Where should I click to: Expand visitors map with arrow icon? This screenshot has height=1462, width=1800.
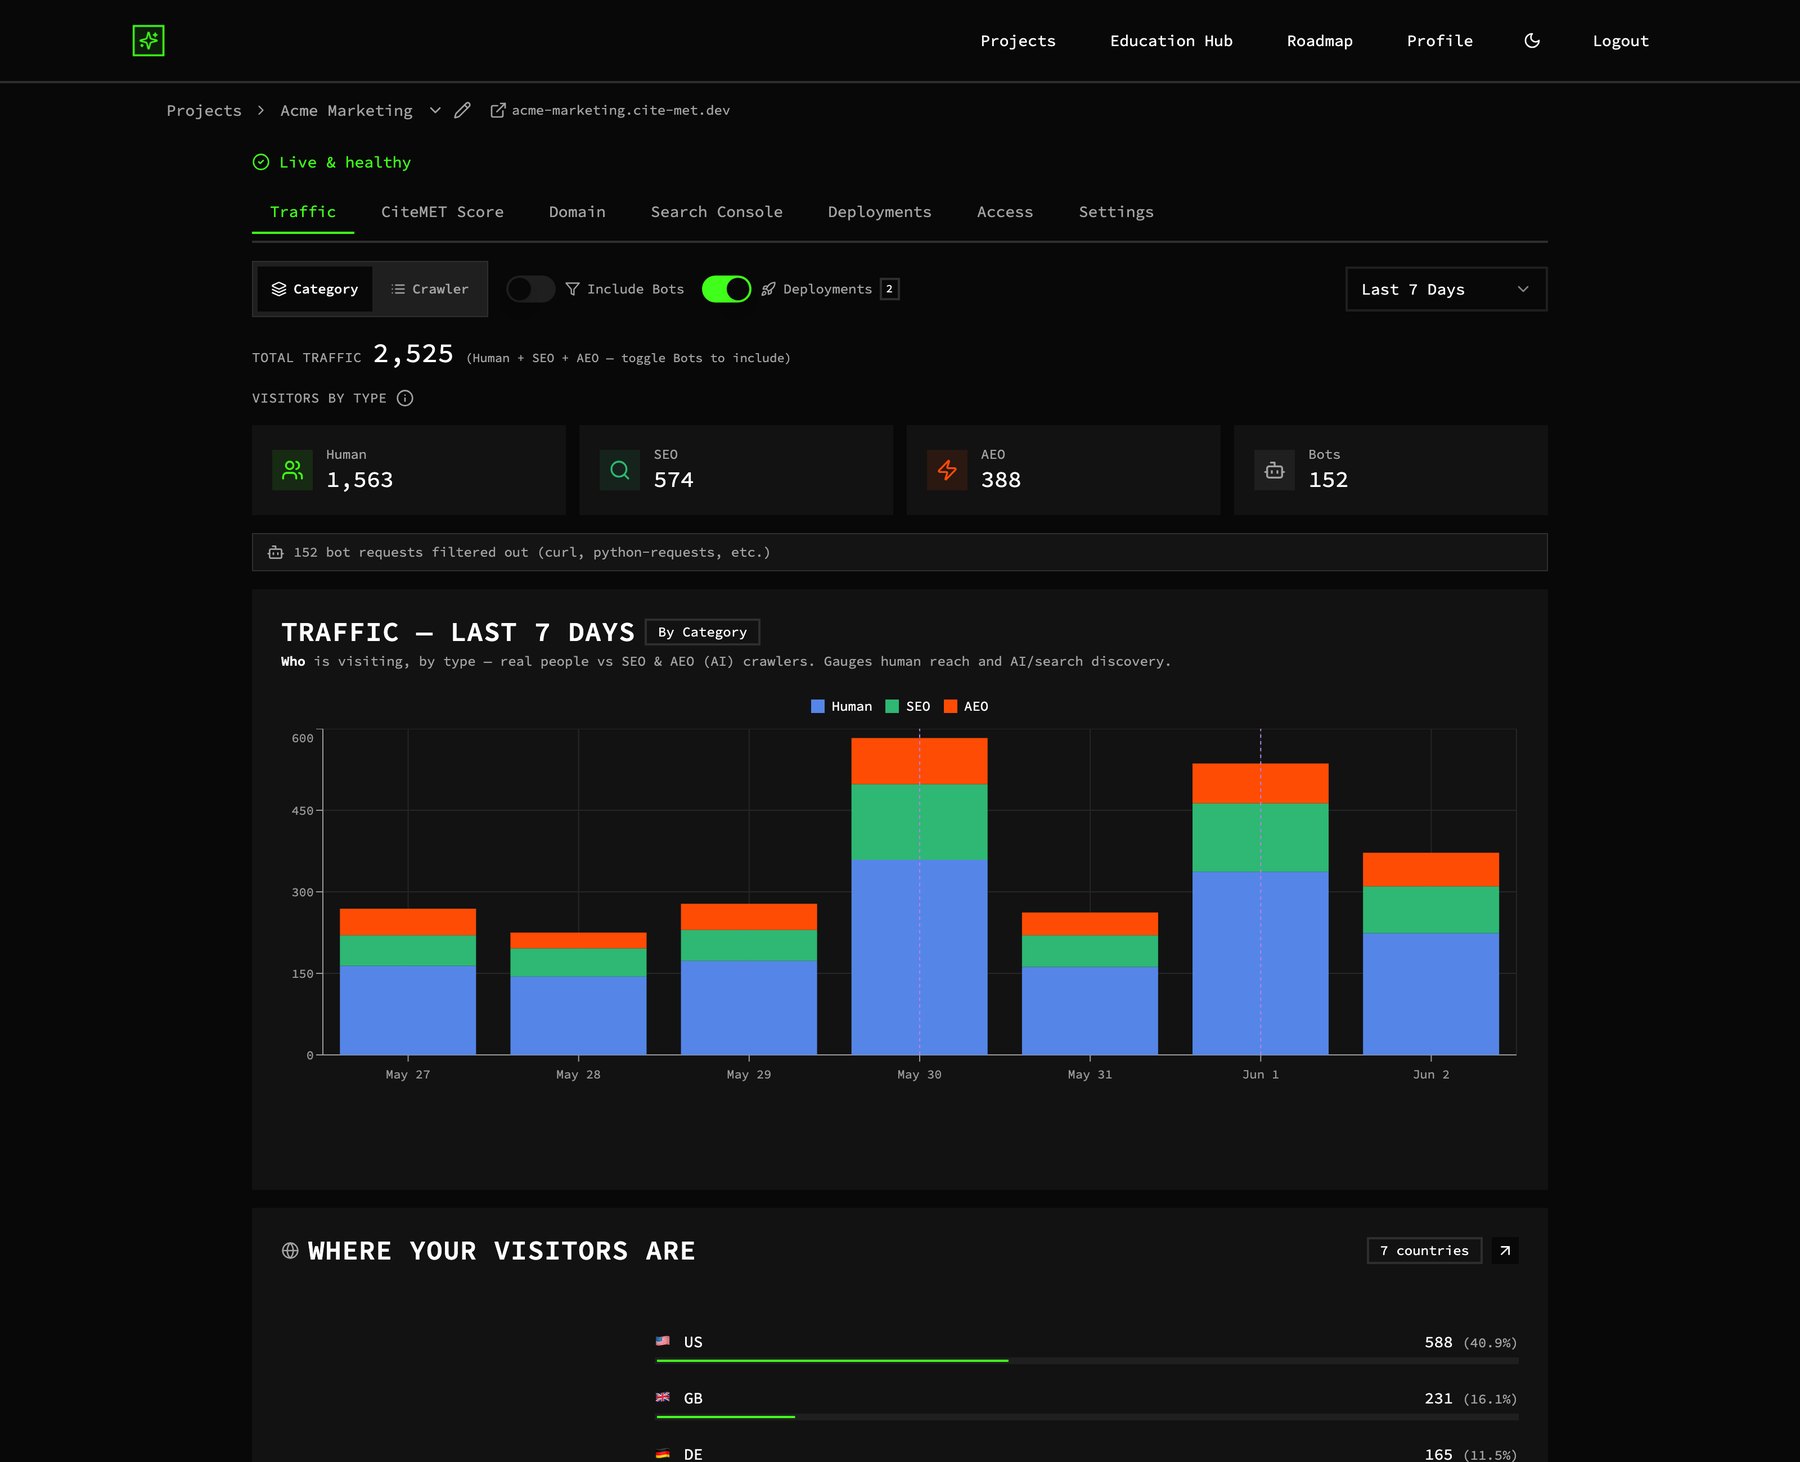coord(1505,1251)
